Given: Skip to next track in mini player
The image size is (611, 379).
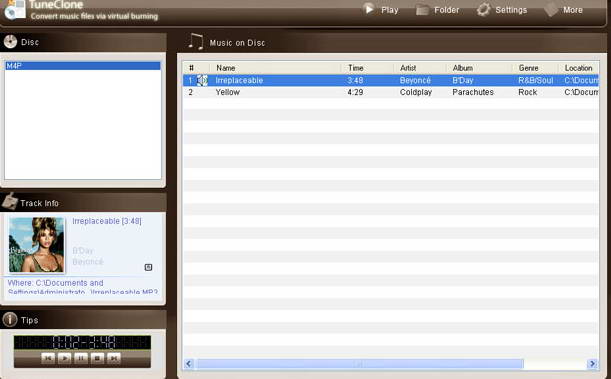Looking at the screenshot, I should click(x=114, y=358).
